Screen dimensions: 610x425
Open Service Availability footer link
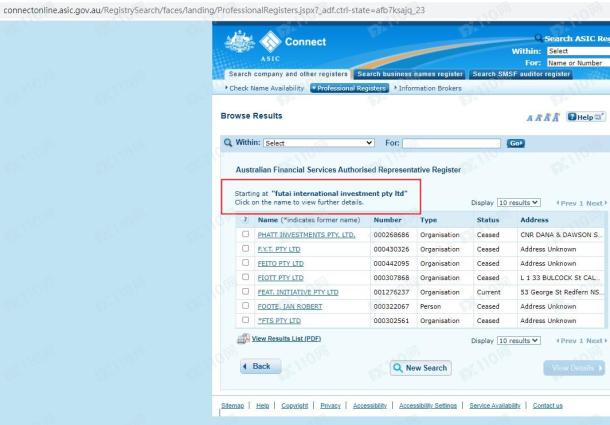pyautogui.click(x=495, y=406)
